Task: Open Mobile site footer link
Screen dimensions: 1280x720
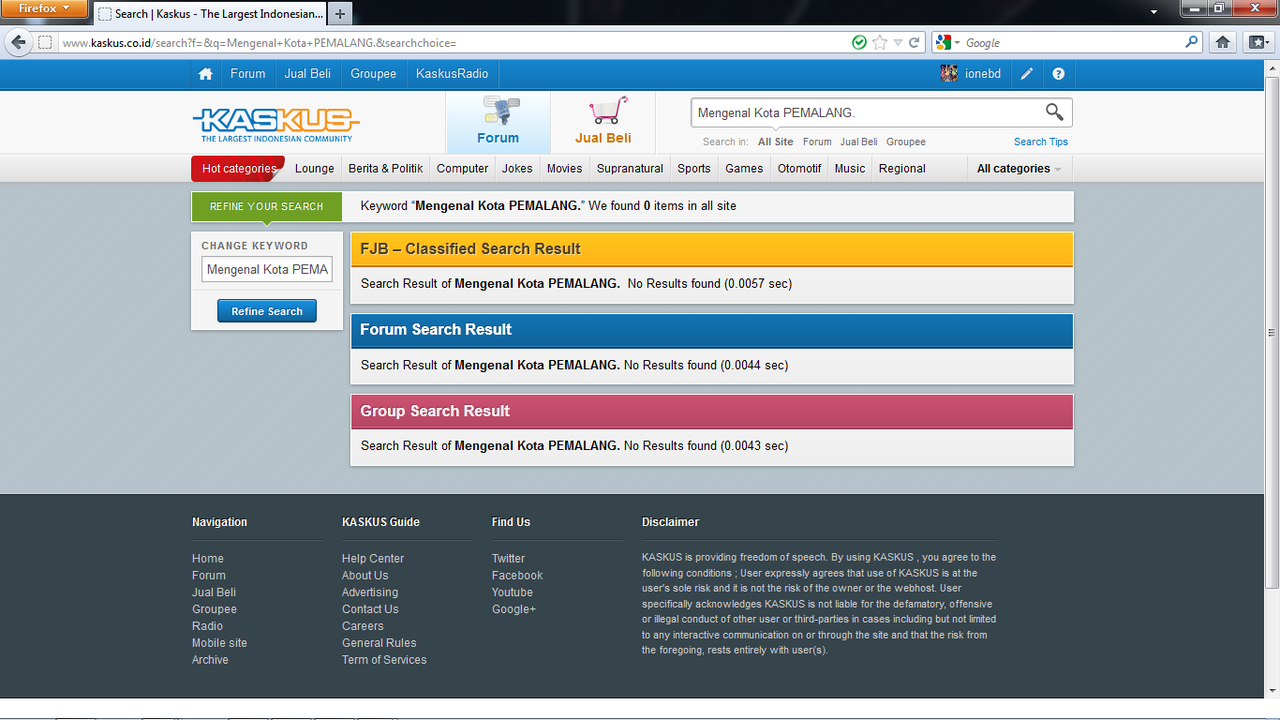Action: [x=219, y=643]
